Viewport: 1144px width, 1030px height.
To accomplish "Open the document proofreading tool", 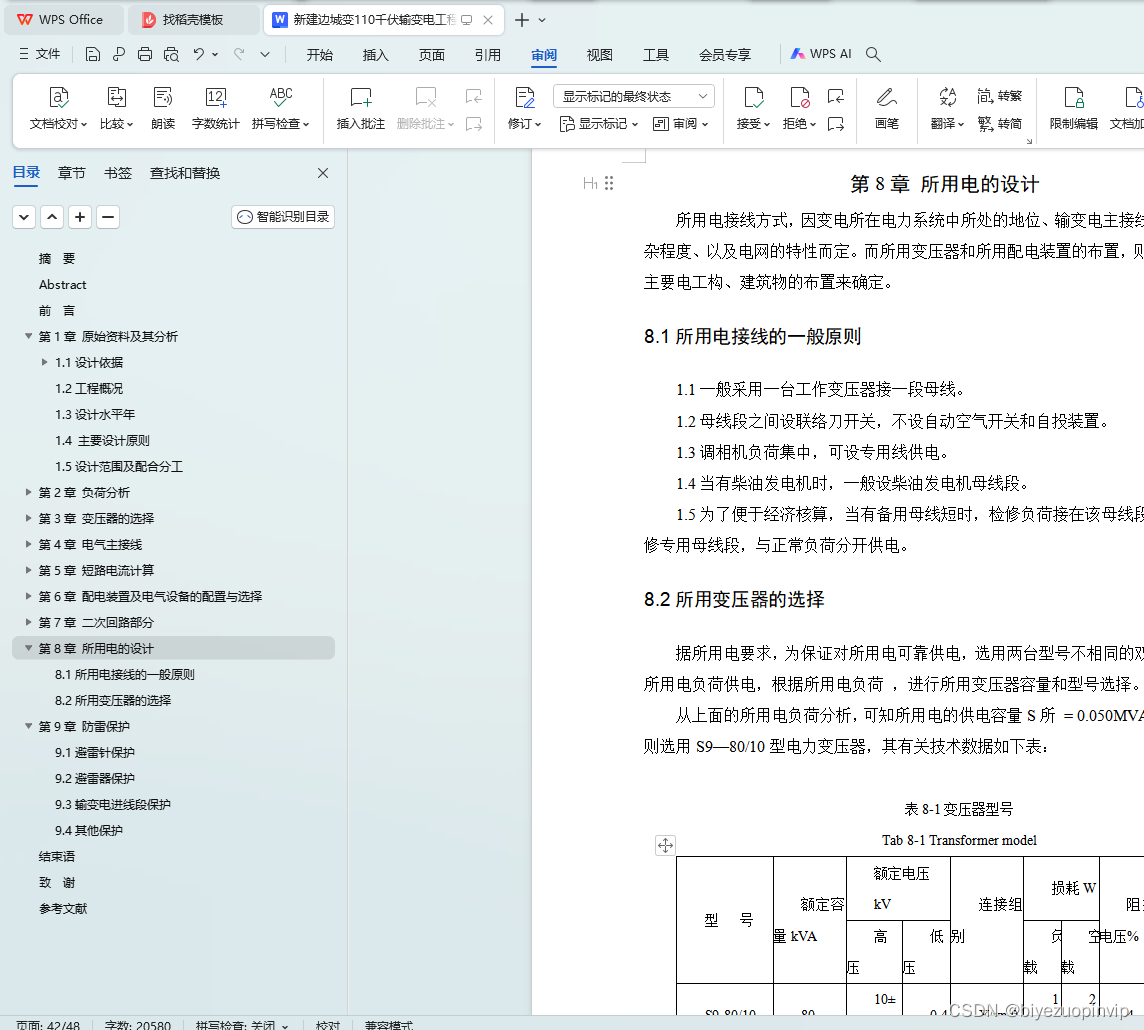I will click(58, 108).
